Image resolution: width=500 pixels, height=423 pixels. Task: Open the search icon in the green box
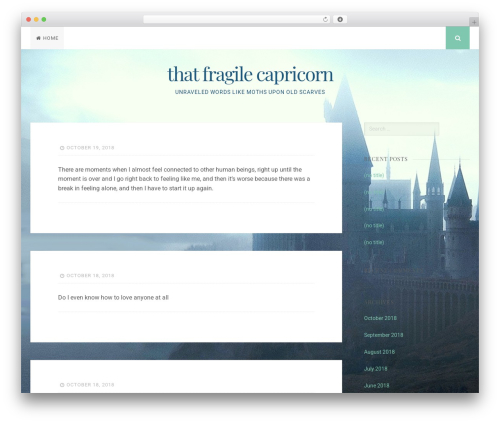pyautogui.click(x=457, y=38)
